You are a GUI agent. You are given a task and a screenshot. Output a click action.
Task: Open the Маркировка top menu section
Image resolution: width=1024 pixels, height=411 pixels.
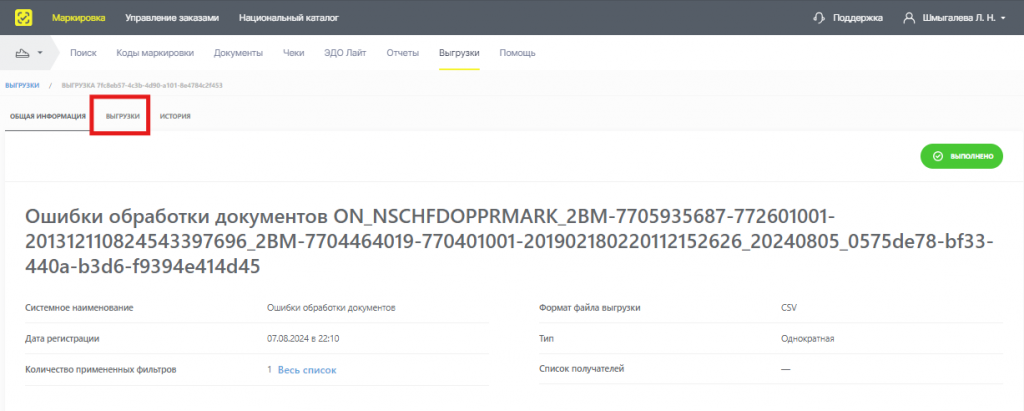(78, 18)
